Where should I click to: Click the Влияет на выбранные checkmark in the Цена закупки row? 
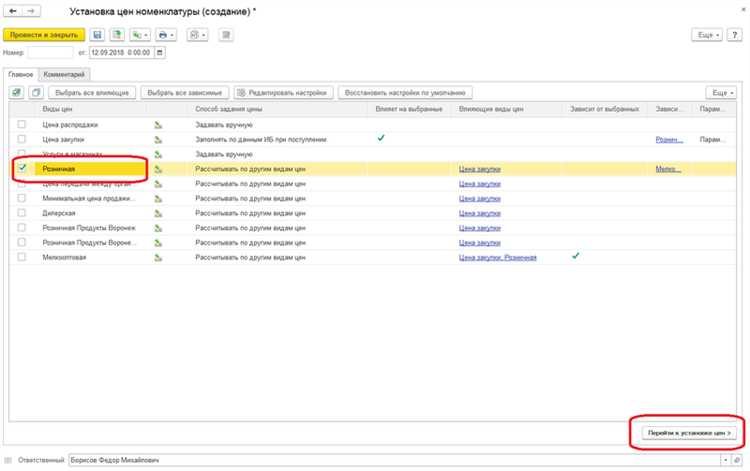[381, 138]
